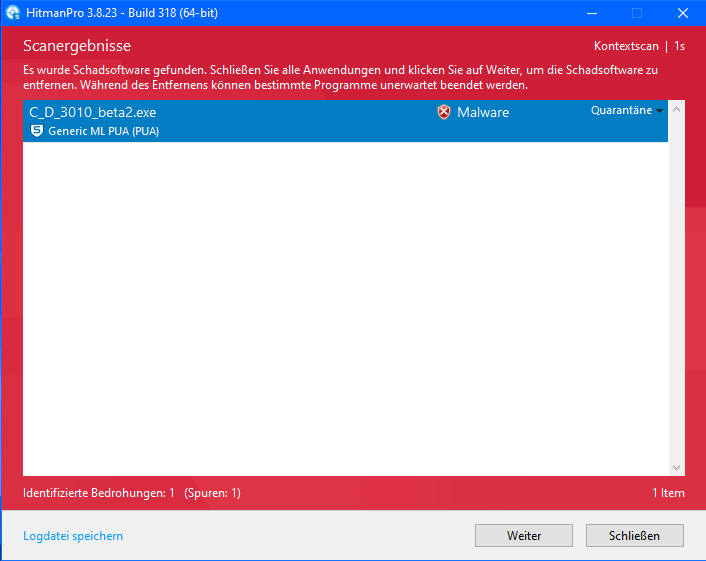Click the Sophos shield icon beside Generic ML PUA

tap(36, 131)
